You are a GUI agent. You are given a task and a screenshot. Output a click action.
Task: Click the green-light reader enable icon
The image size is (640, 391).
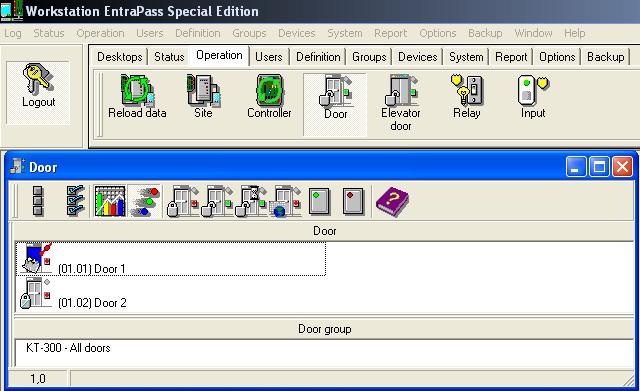[319, 201]
